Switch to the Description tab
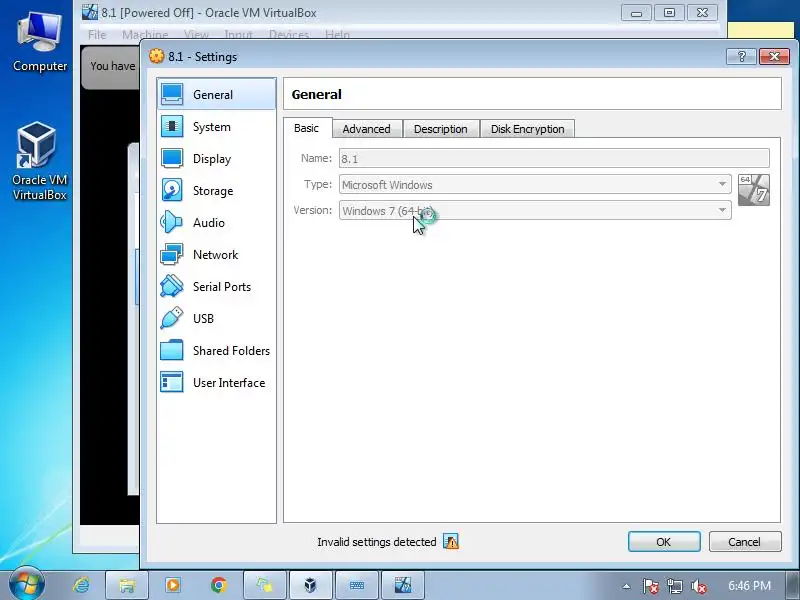Image resolution: width=800 pixels, height=600 pixels. tap(441, 129)
